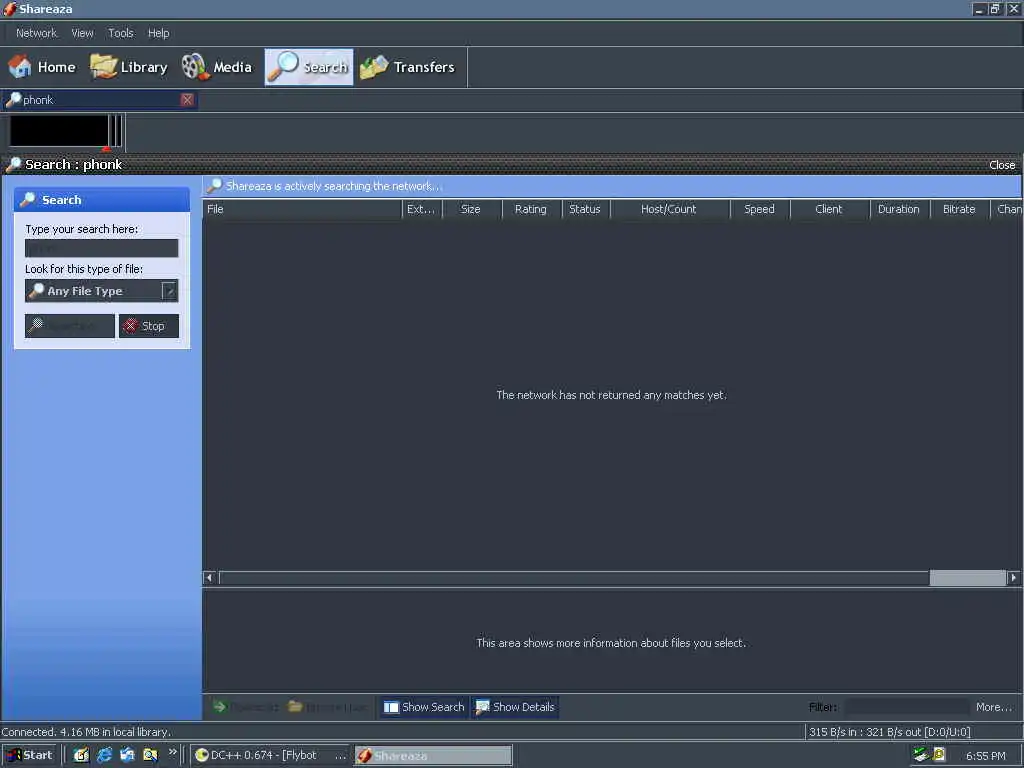Viewport: 1024px width, 768px height.
Task: Click the magnifier icon in the searching status banner
Action: (x=214, y=186)
